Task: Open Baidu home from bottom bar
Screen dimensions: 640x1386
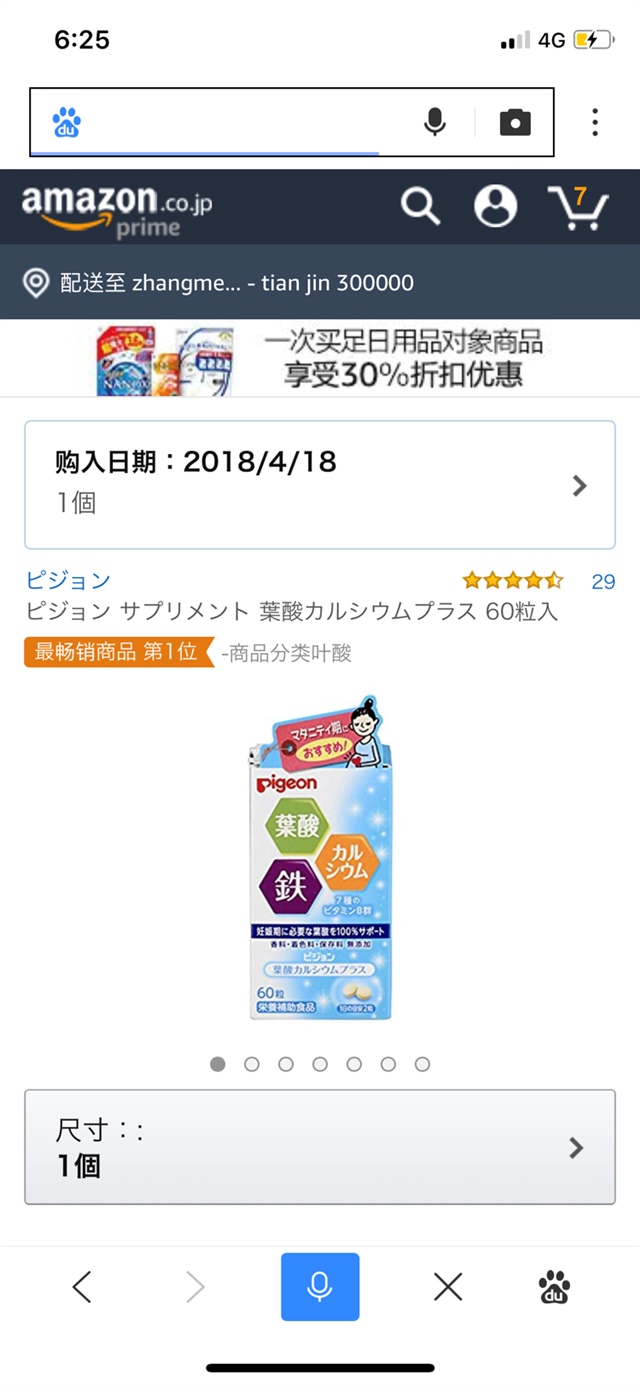Action: (554, 1286)
